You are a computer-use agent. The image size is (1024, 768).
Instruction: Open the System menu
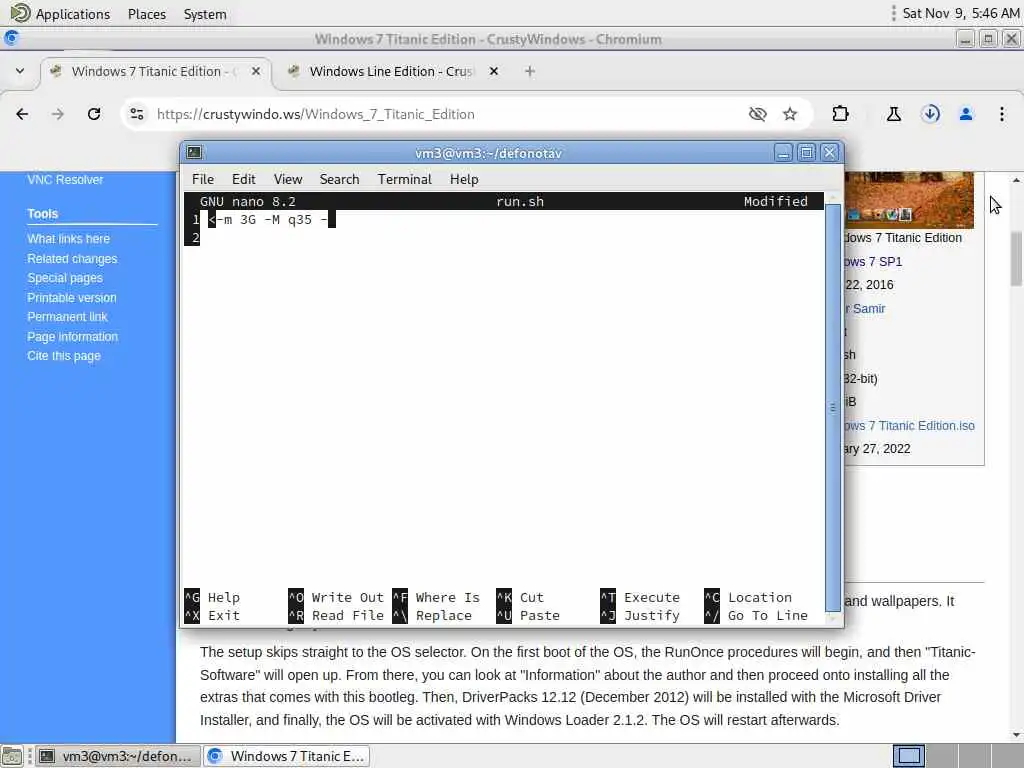coord(205,14)
